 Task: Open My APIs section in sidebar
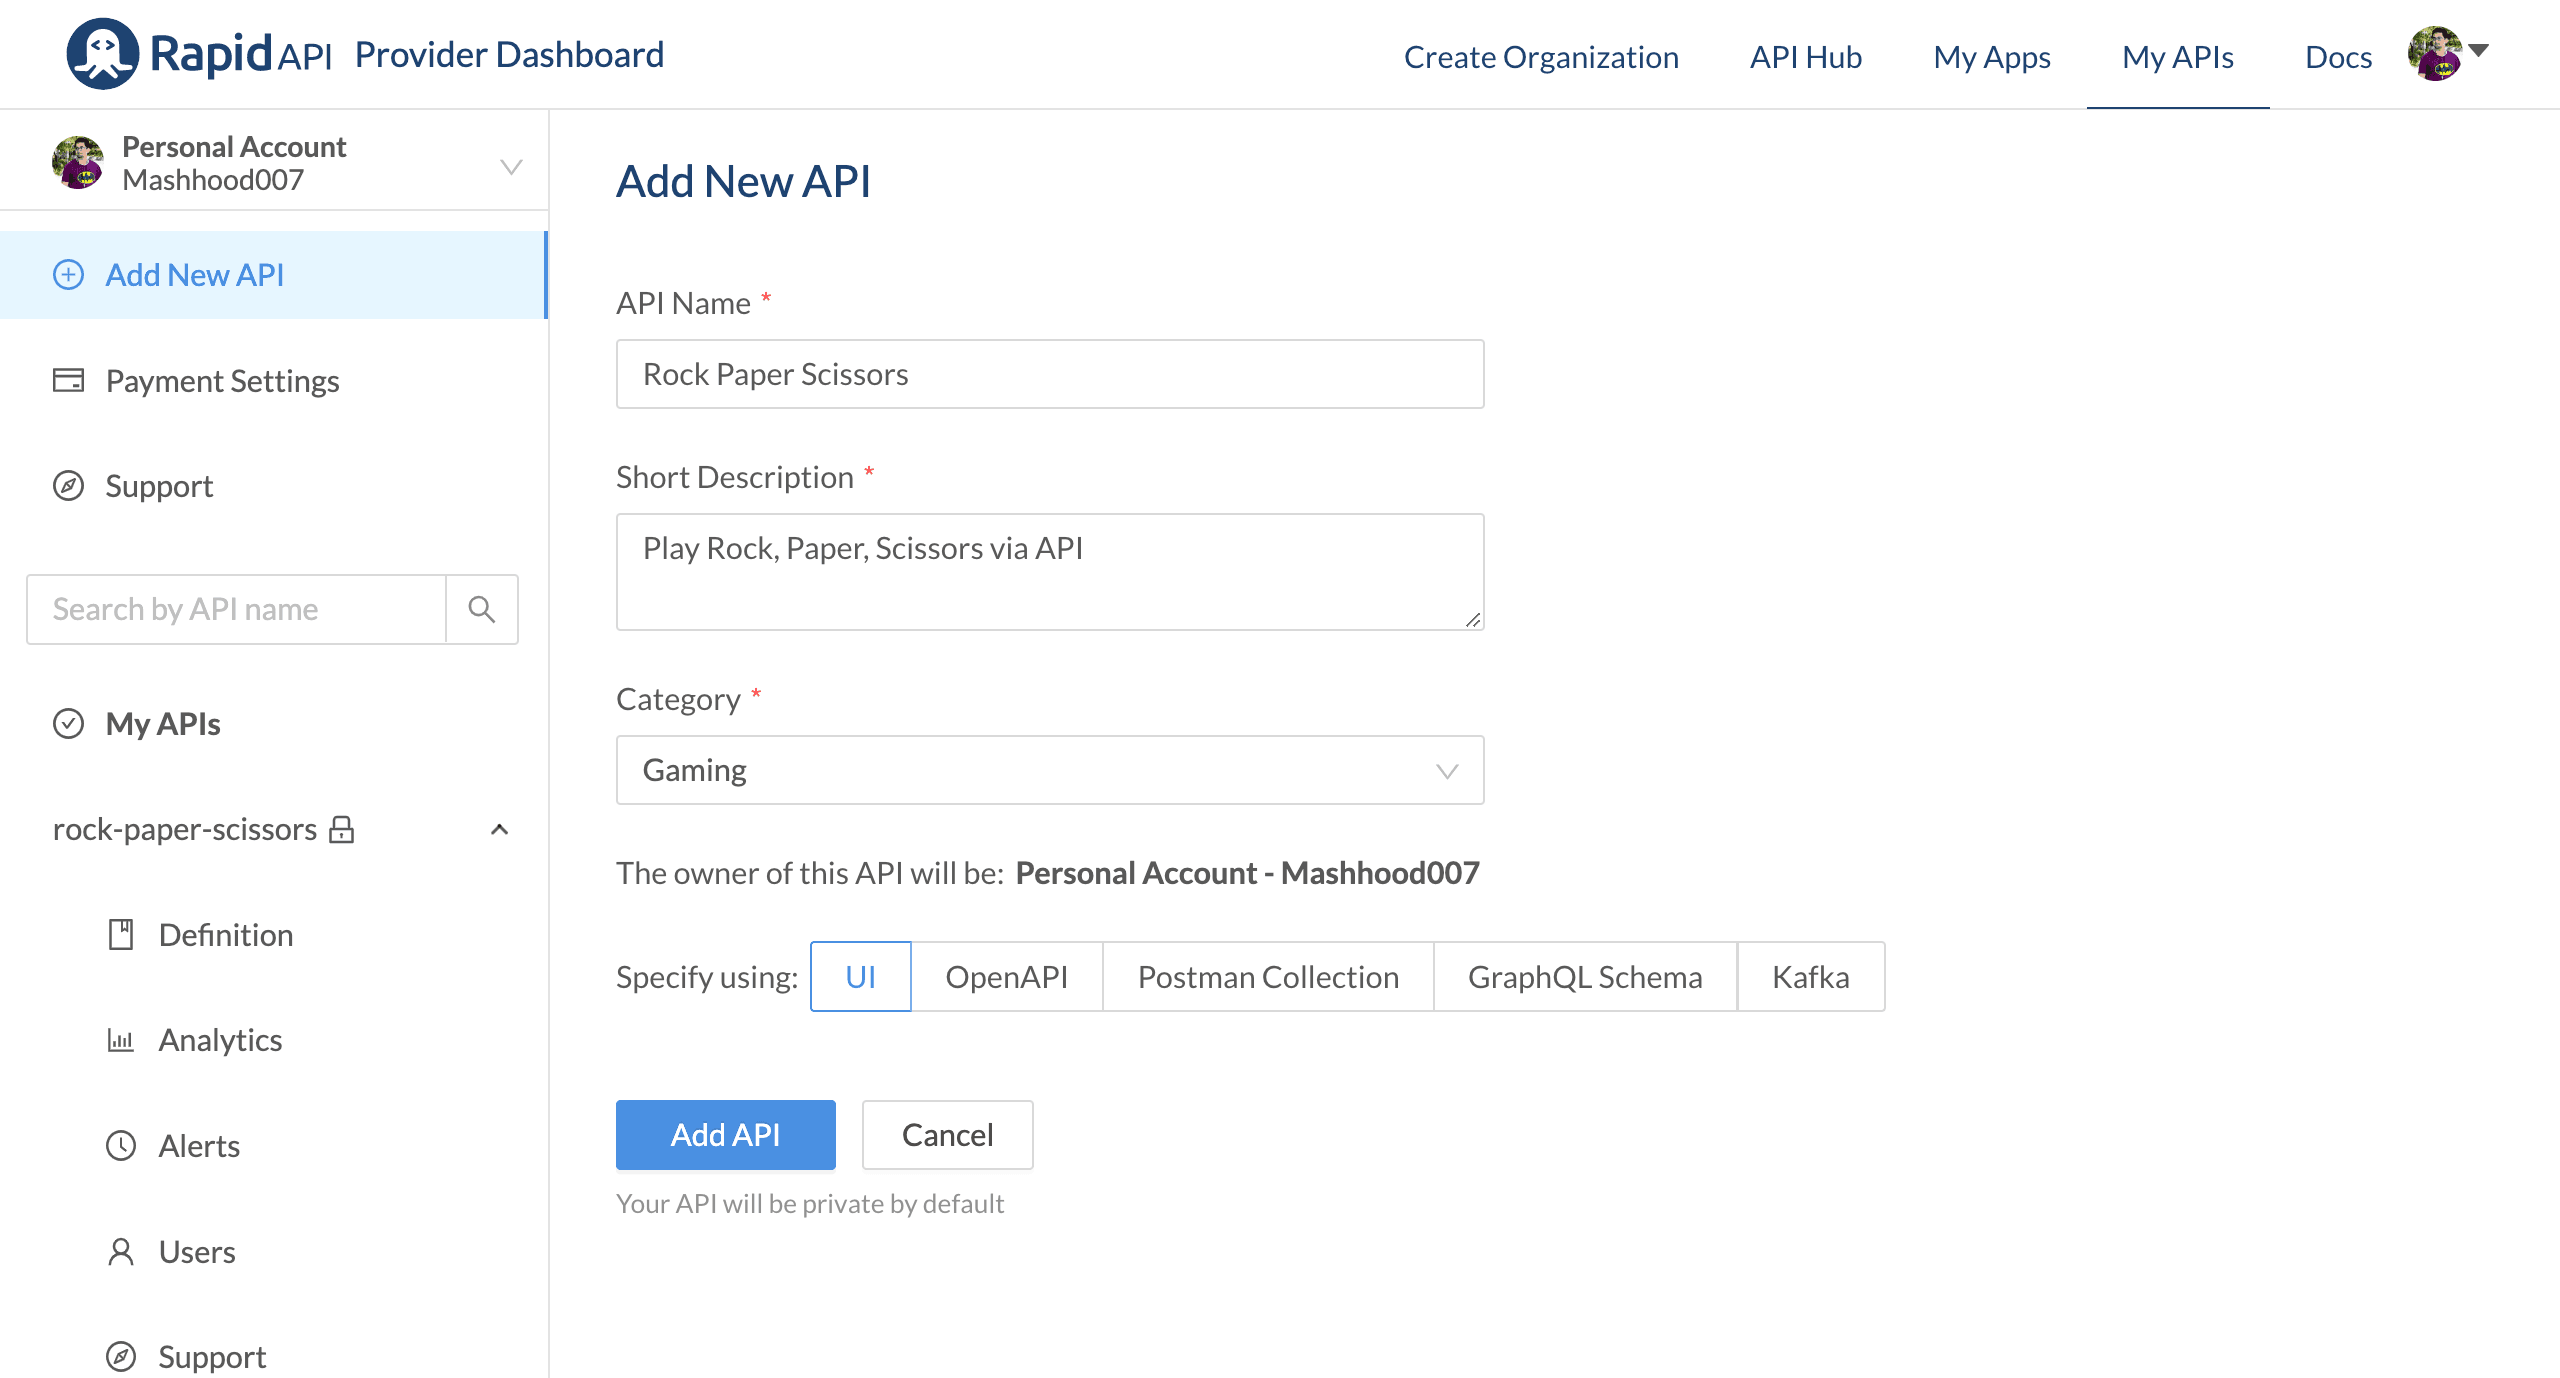click(x=273, y=723)
